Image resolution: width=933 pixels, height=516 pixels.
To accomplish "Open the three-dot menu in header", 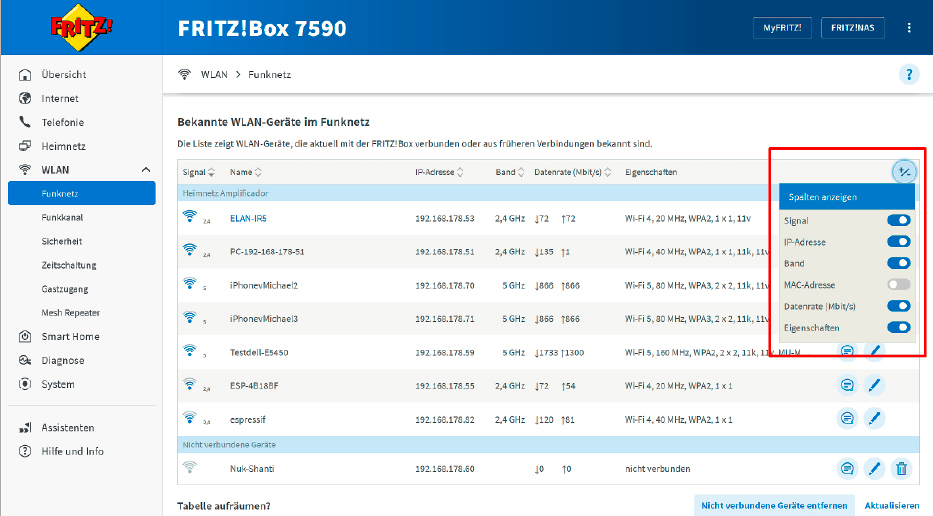I will pyautogui.click(x=909, y=28).
